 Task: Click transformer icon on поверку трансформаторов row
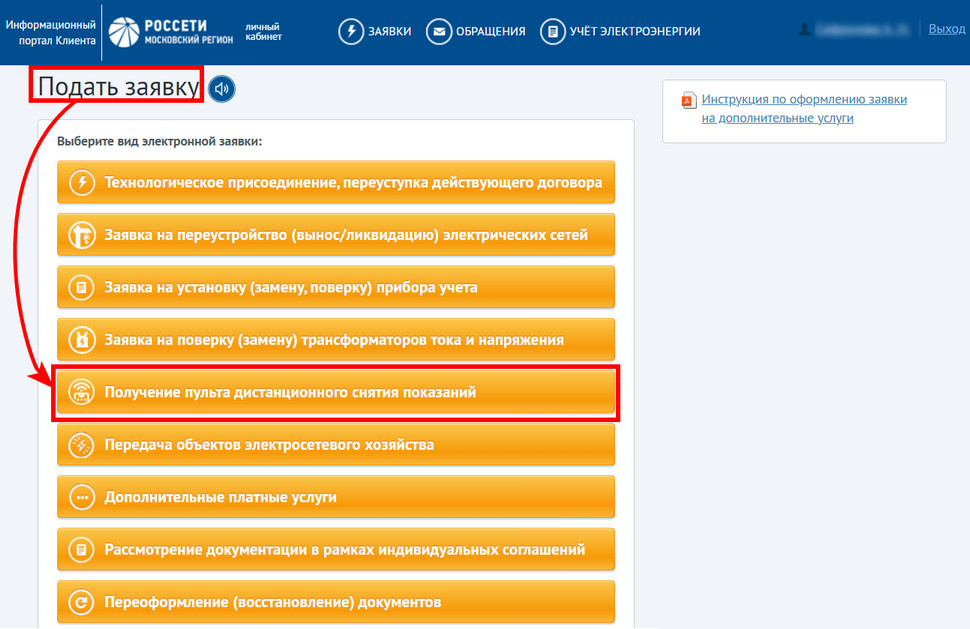click(82, 340)
